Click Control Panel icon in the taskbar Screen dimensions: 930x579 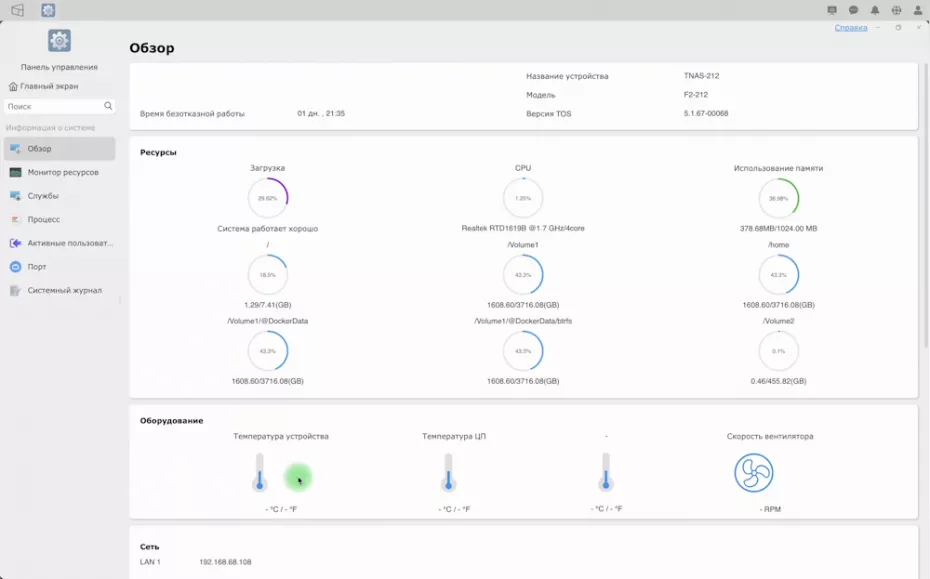tap(48, 10)
